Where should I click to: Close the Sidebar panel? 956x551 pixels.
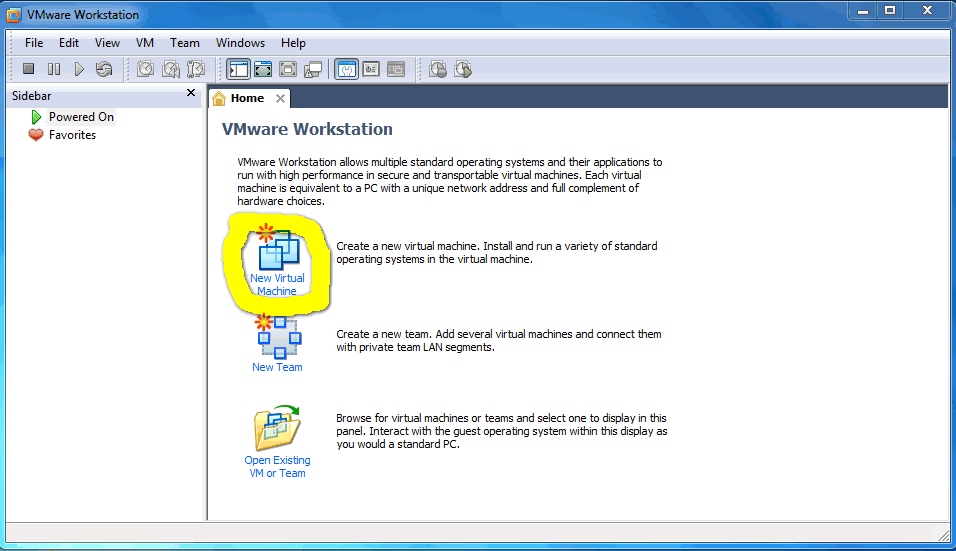[191, 93]
